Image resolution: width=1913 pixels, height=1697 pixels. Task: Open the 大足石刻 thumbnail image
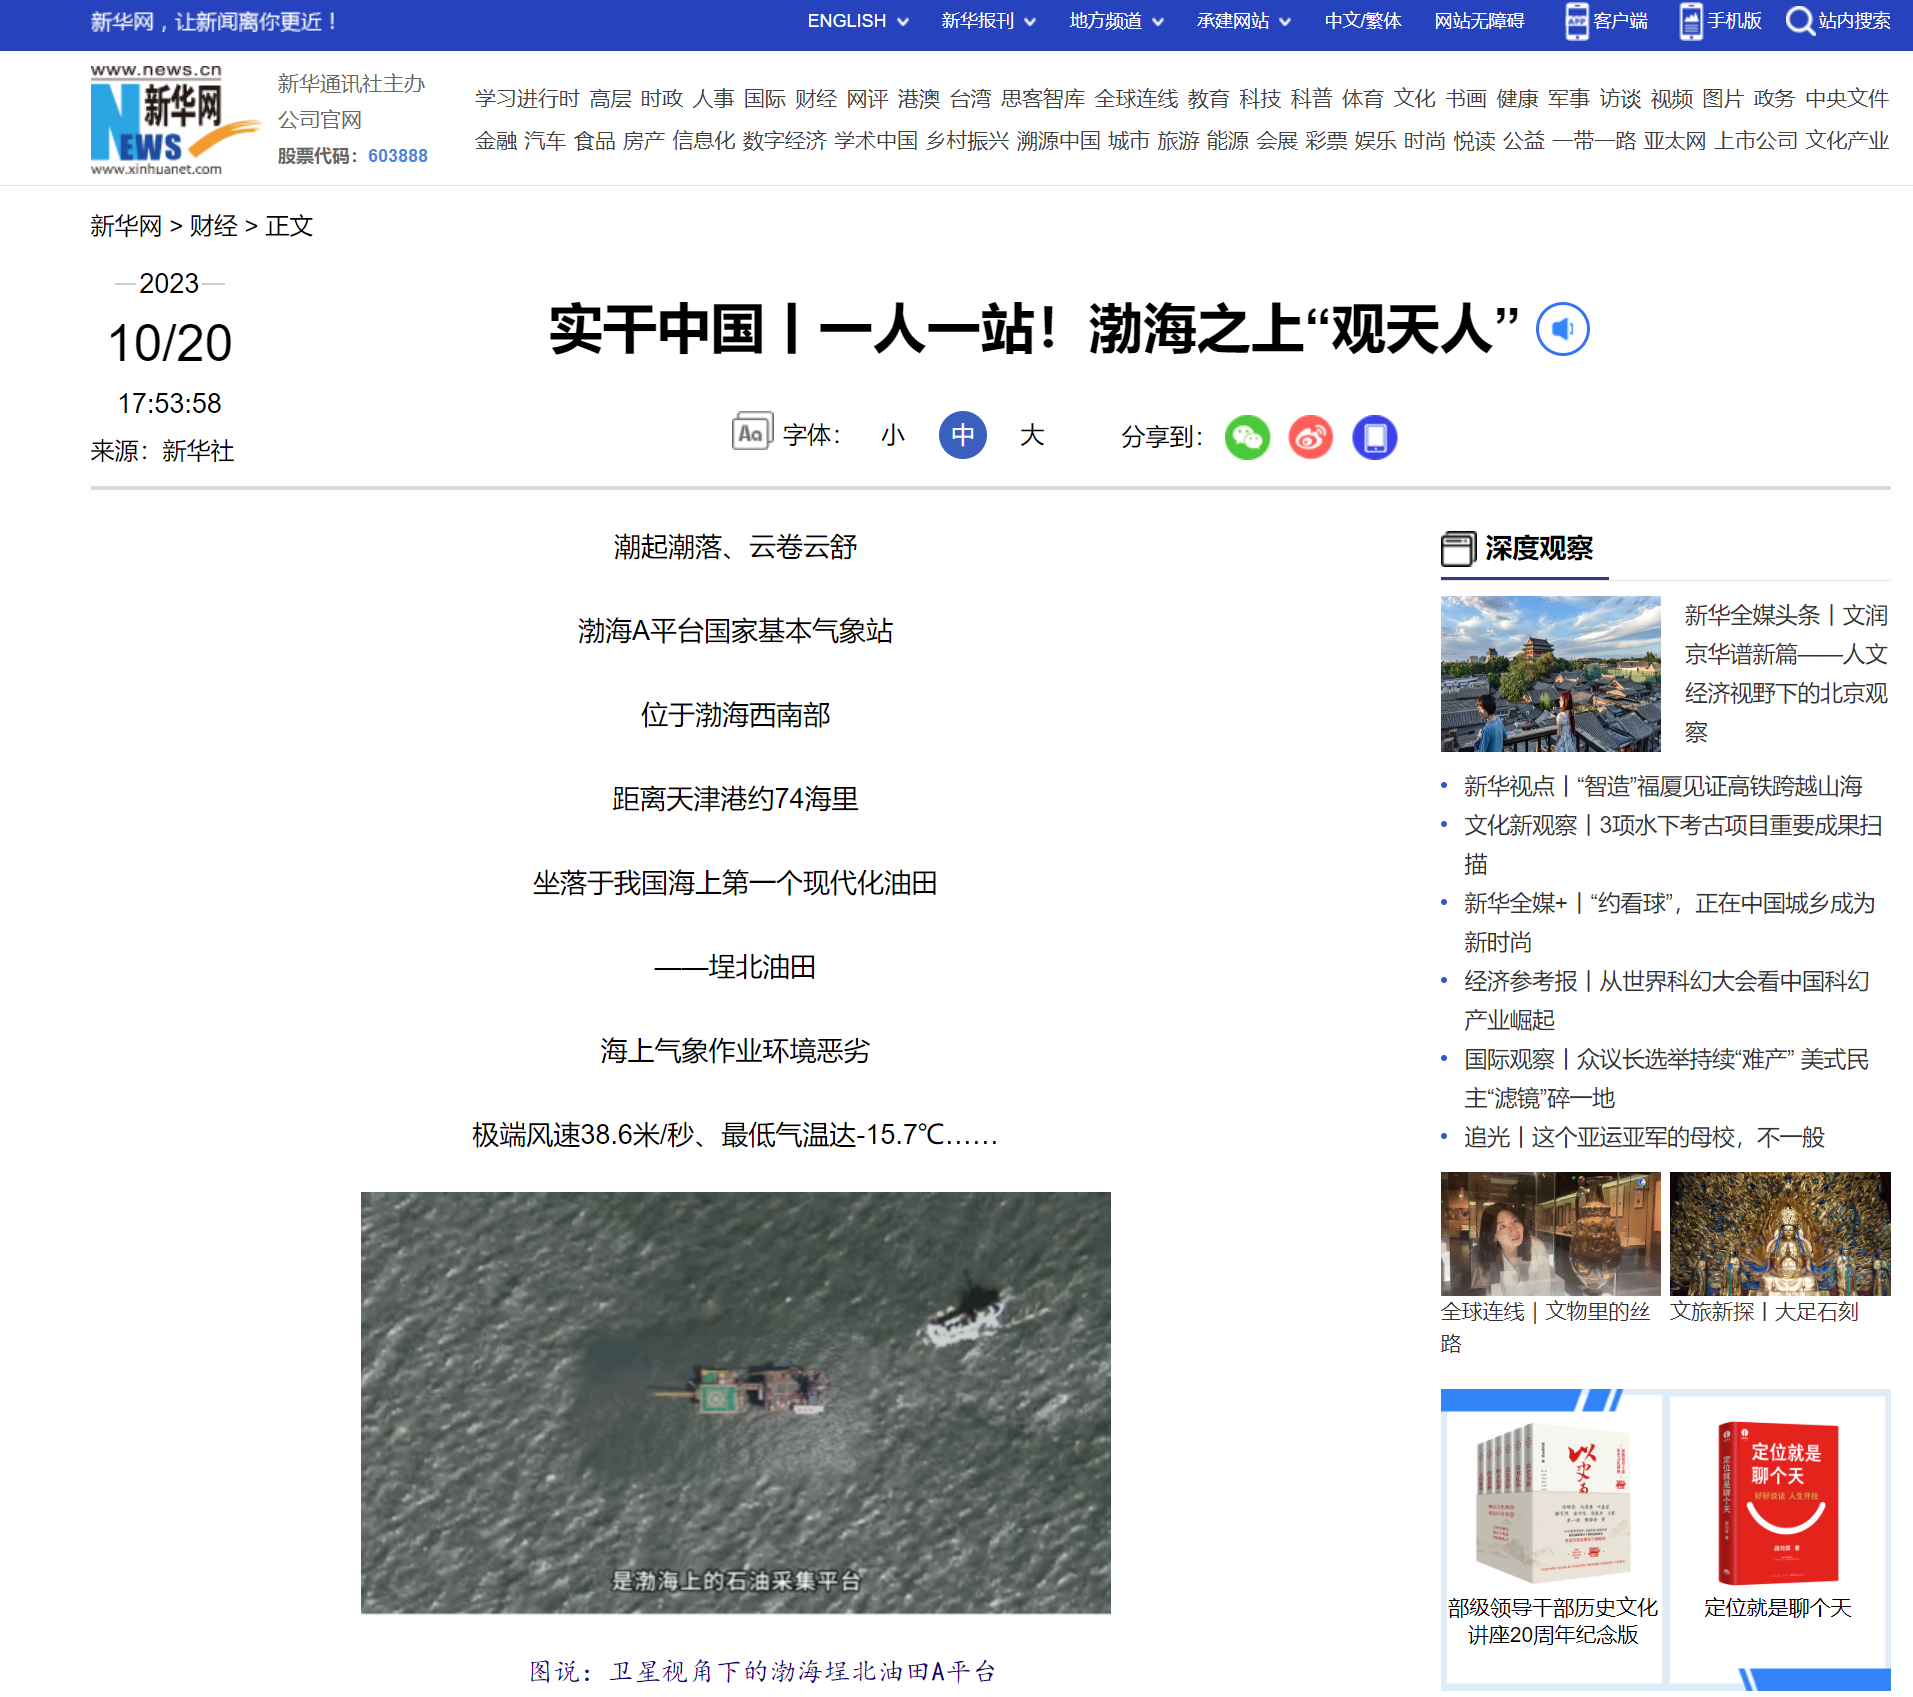click(1779, 1233)
